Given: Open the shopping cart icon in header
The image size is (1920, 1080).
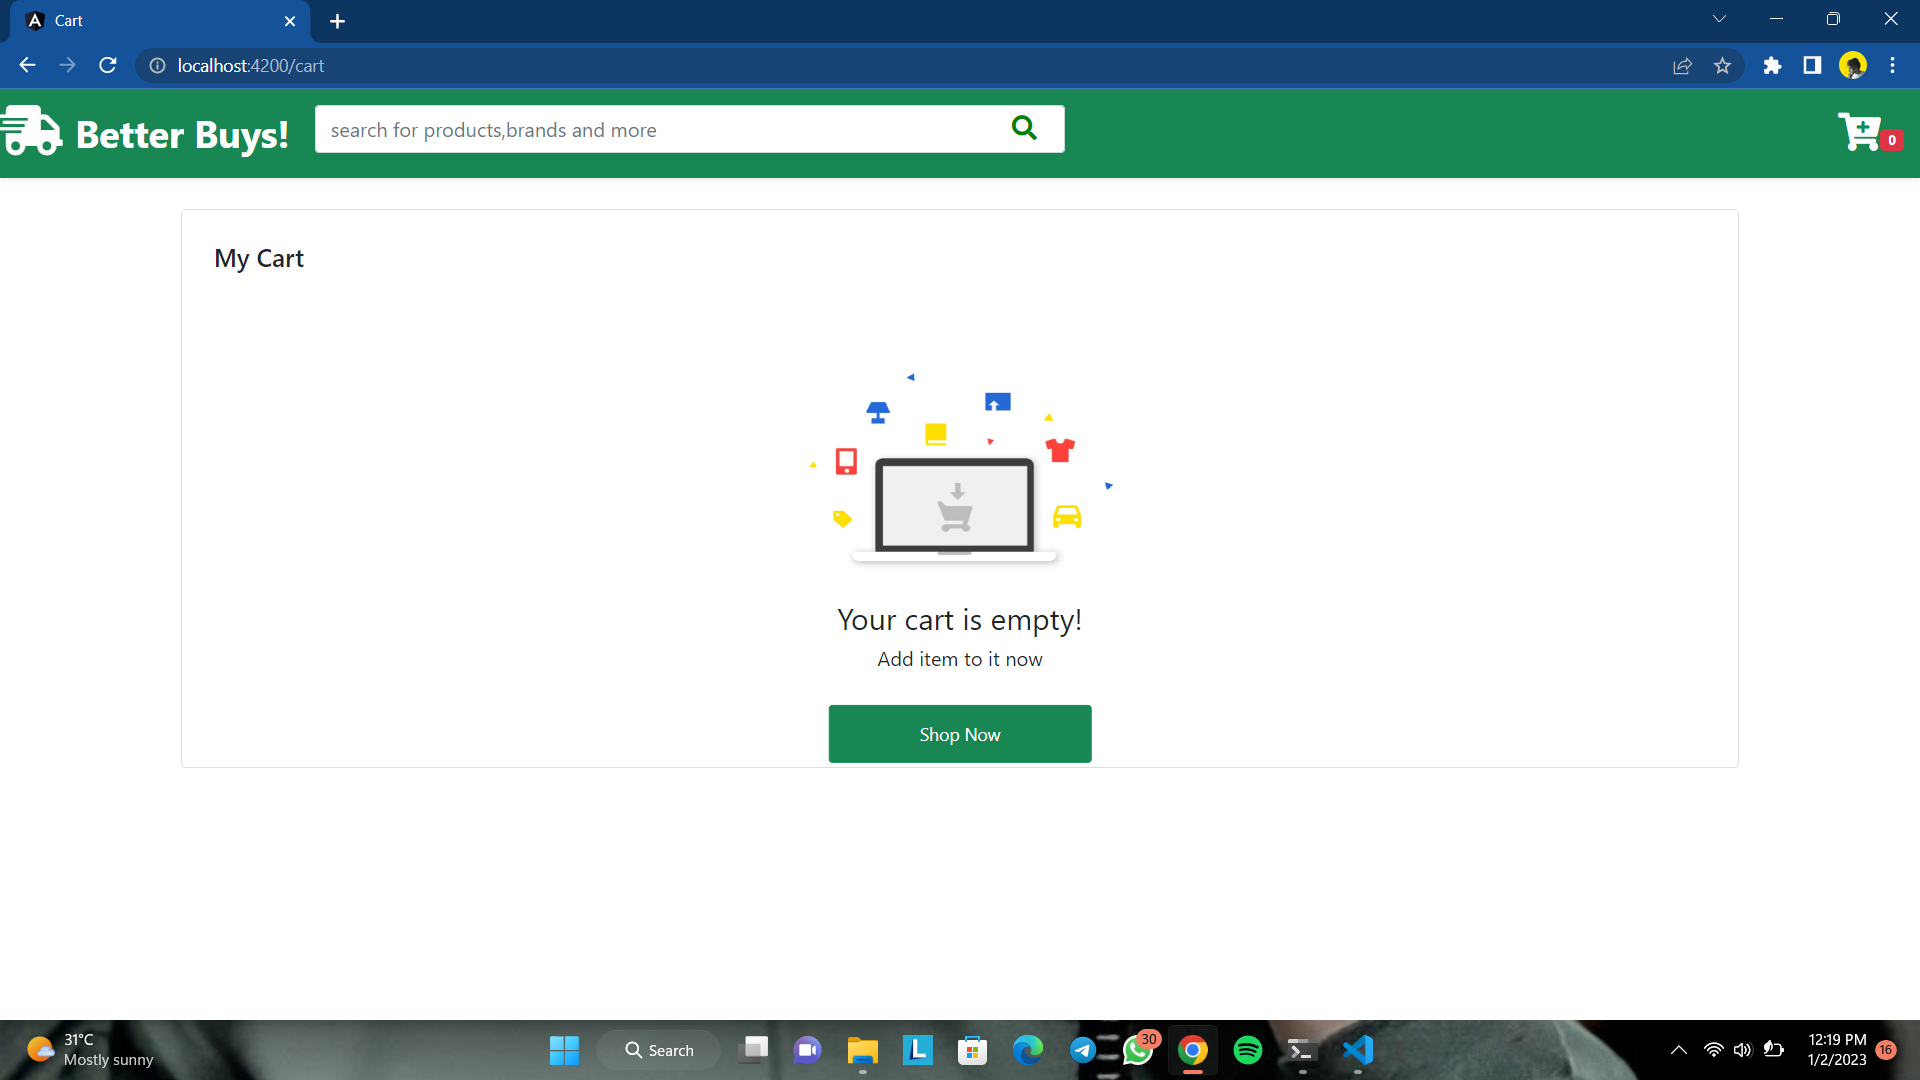Looking at the screenshot, I should pos(1861,130).
